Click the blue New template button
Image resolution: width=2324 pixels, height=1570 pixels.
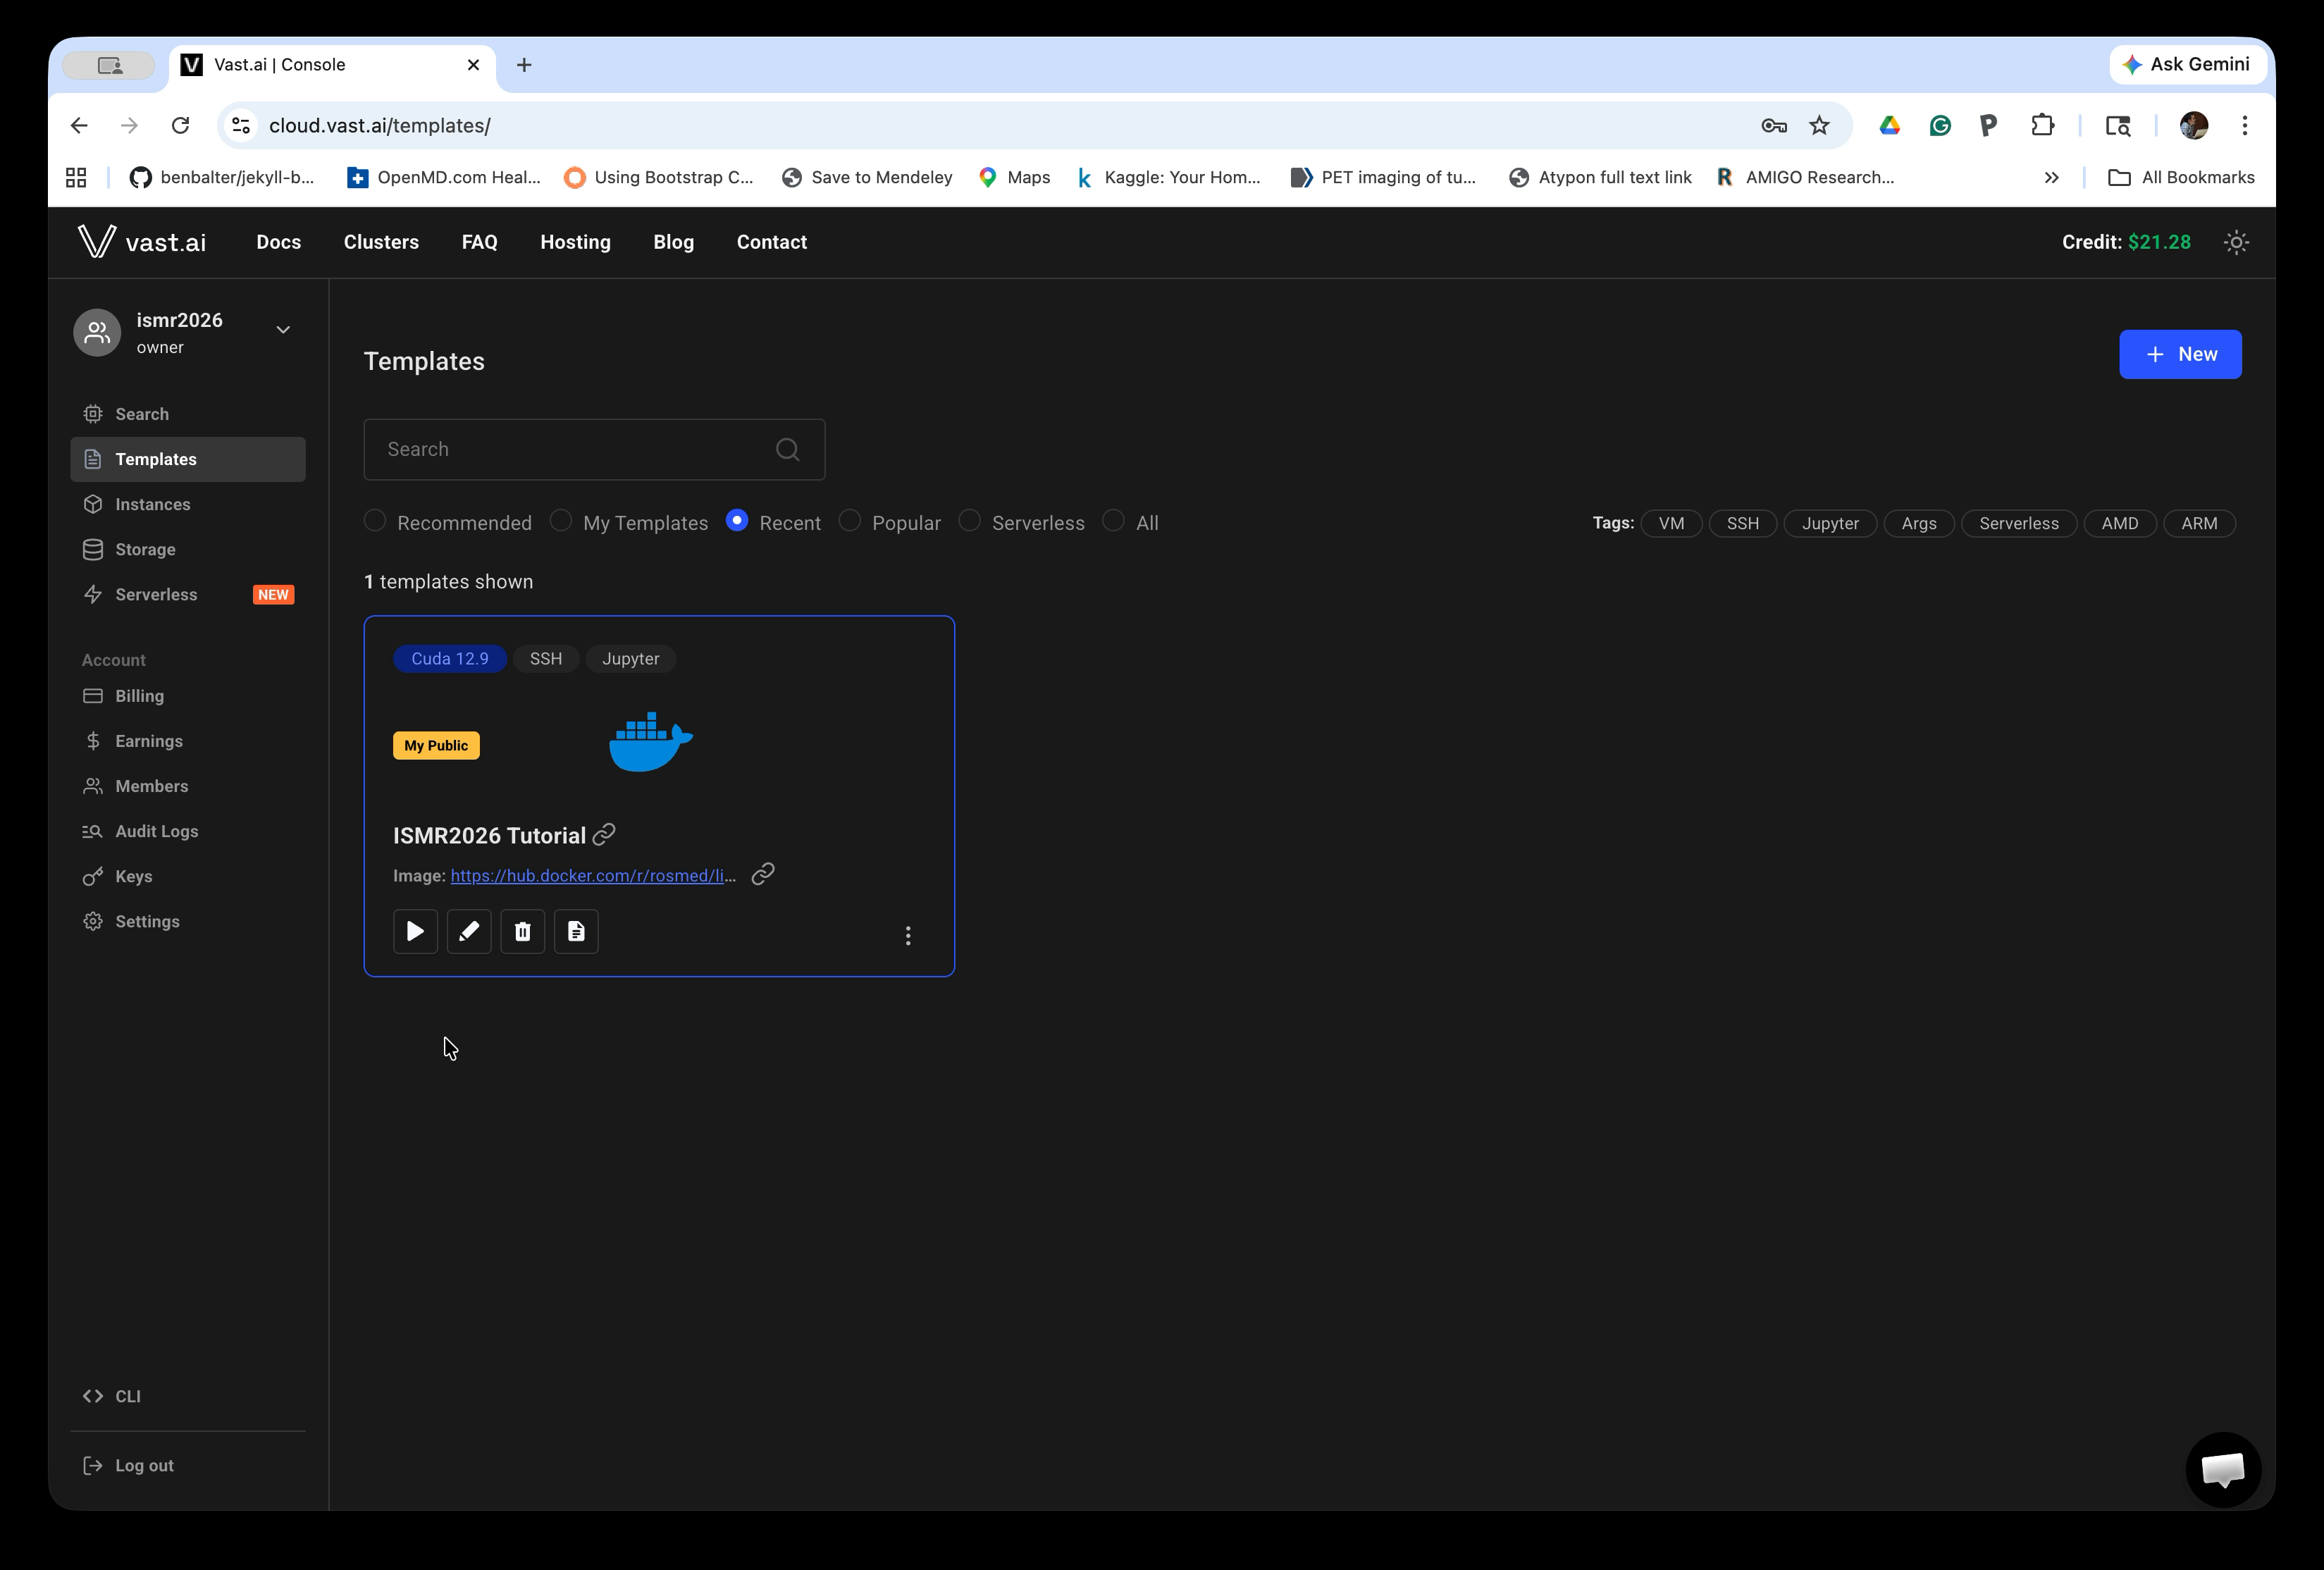2180,354
